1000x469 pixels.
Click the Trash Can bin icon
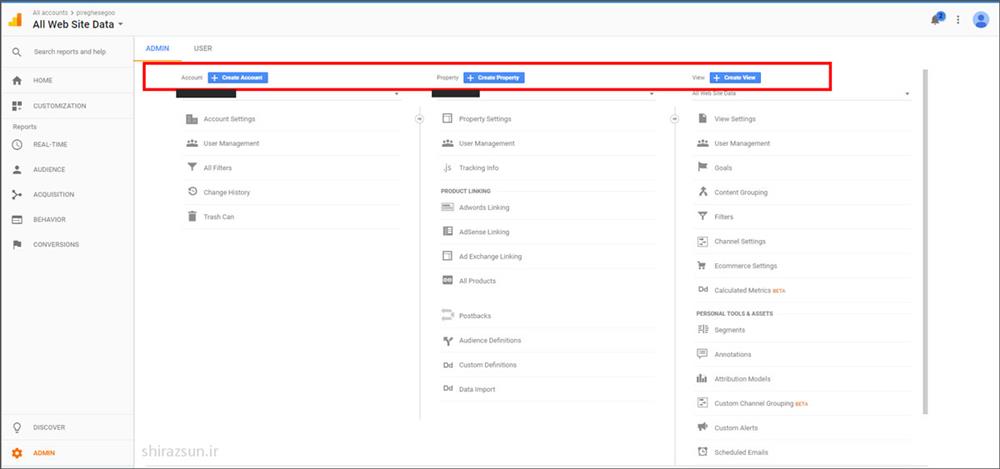point(192,217)
